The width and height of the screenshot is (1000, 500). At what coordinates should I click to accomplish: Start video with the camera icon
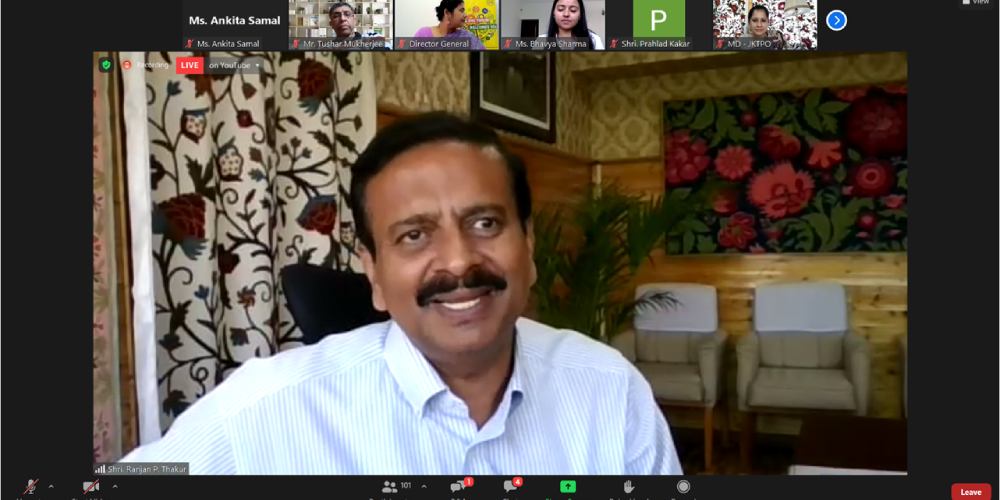point(91,487)
